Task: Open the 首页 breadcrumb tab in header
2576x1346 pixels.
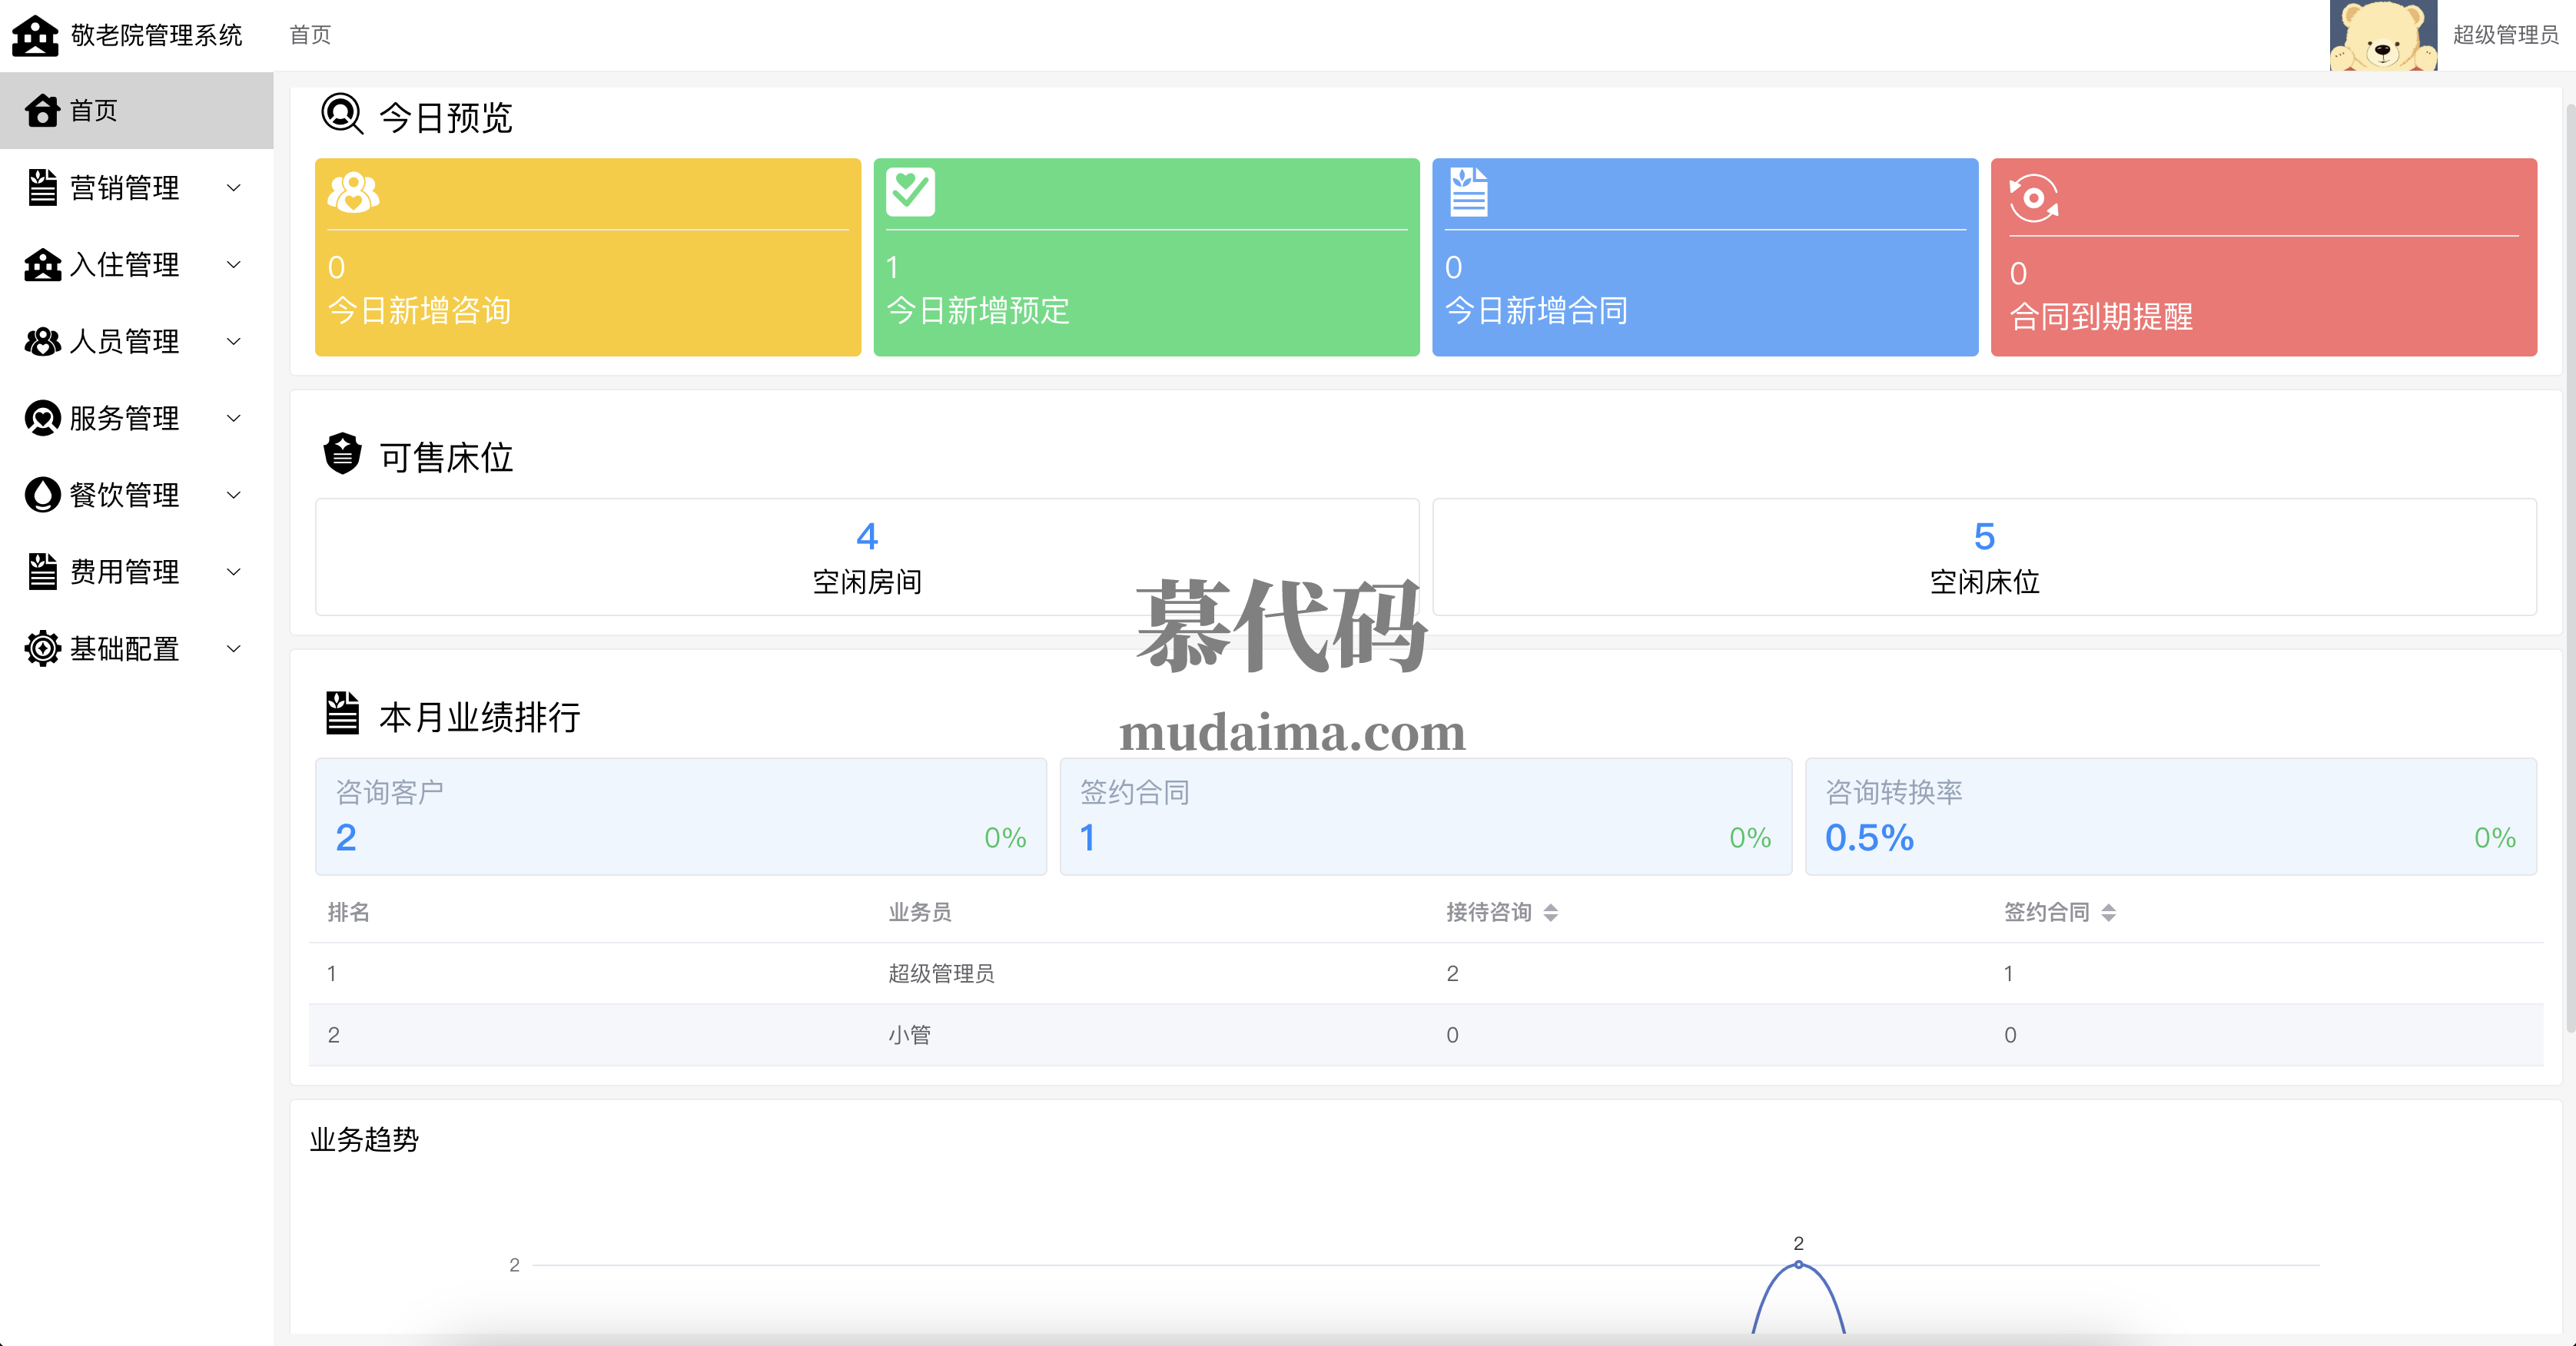Action: (x=310, y=35)
